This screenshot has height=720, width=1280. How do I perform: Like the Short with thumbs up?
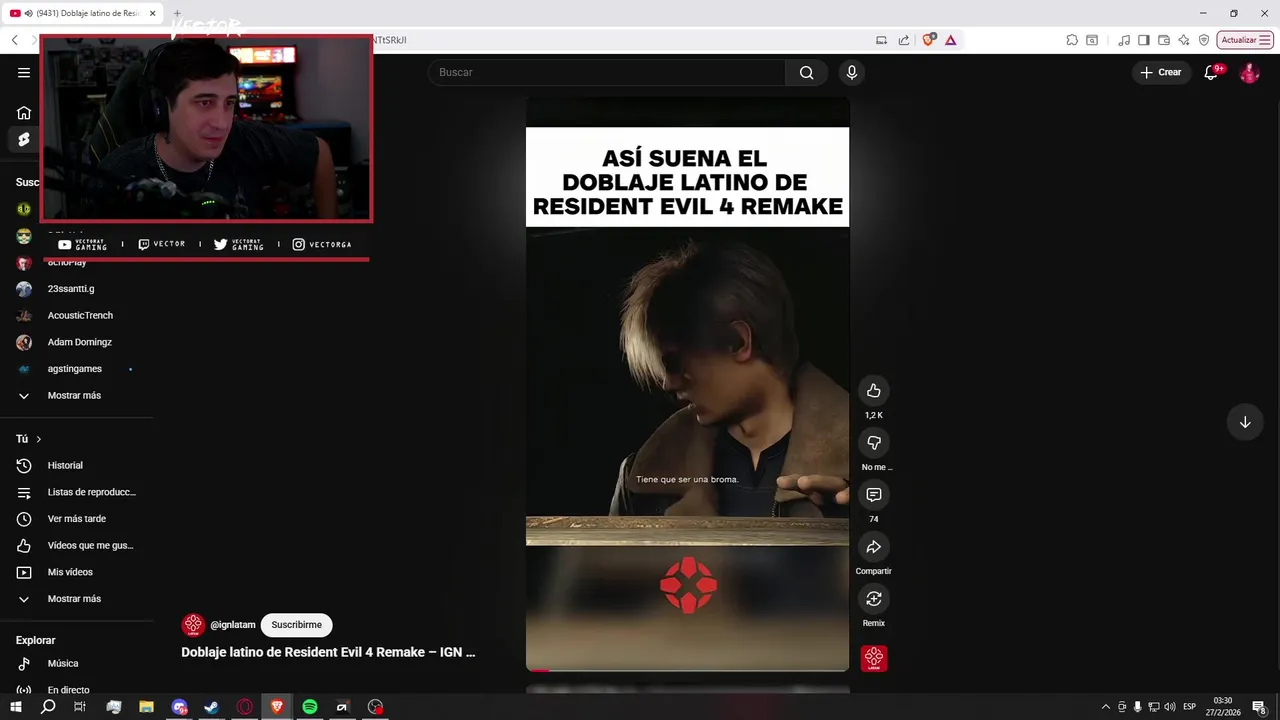pos(874,390)
